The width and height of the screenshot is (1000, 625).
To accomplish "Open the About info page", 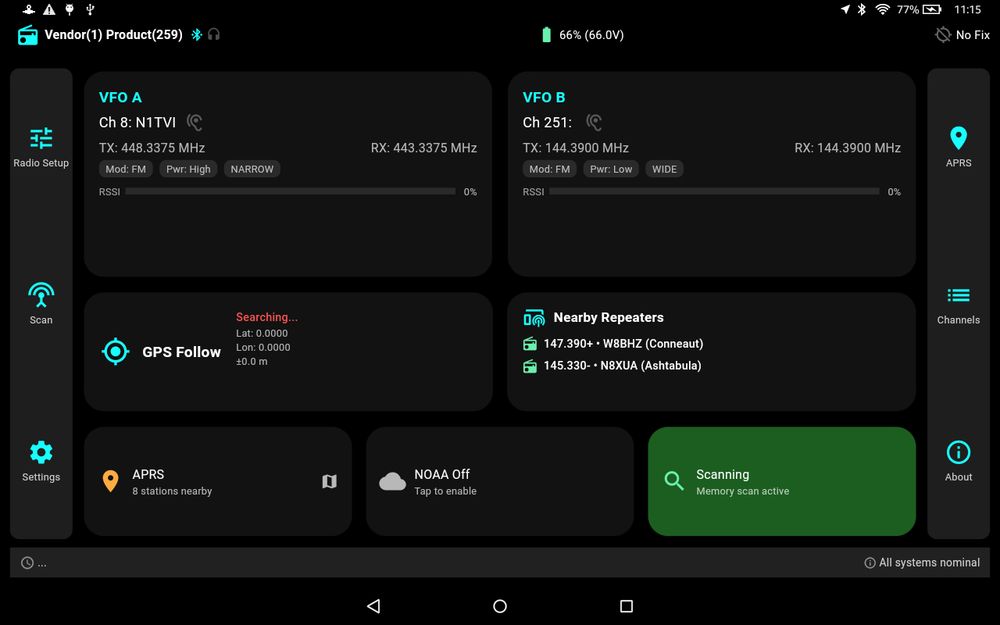I will (x=958, y=461).
